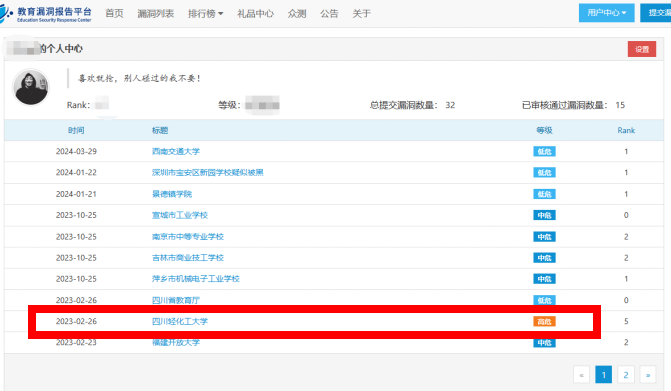Open the 宣城市工业学校 report link
This screenshot has height=391, width=671.
tap(180, 215)
